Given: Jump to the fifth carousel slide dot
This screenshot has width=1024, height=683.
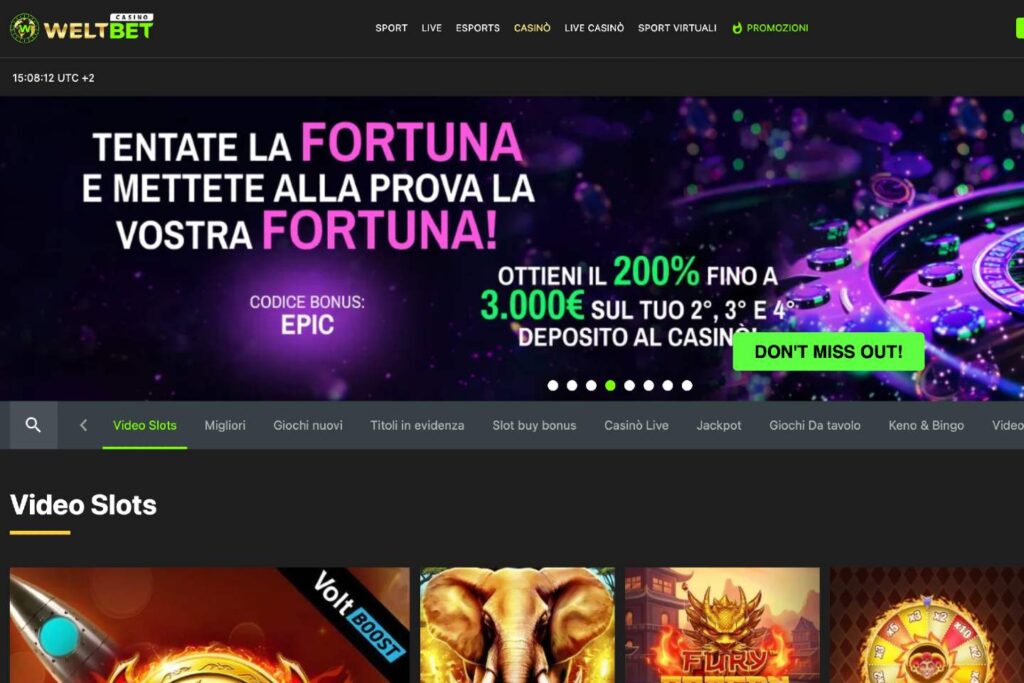Looking at the screenshot, I should coord(630,385).
